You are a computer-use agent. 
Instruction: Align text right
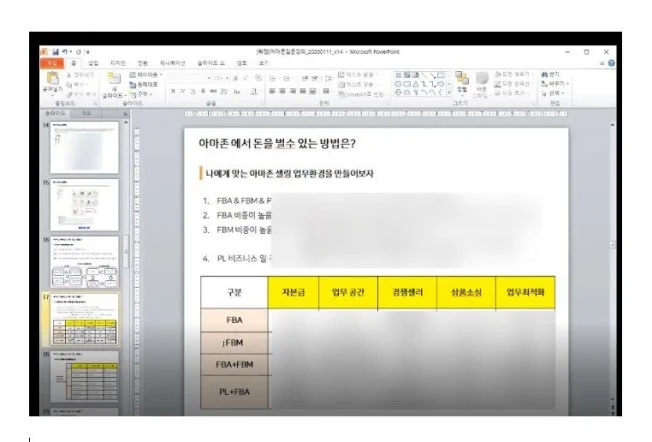pos(293,91)
